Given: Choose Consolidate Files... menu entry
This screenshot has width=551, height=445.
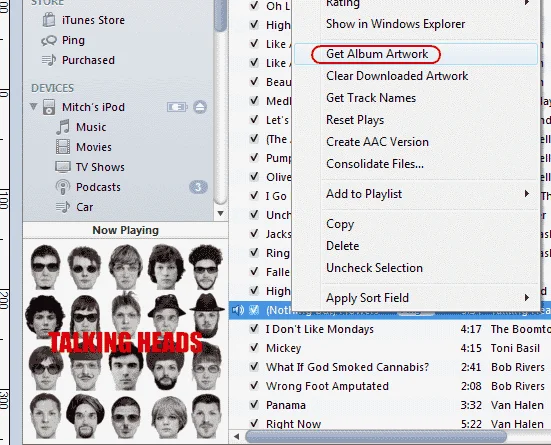Looking at the screenshot, I should click(x=415, y=164).
